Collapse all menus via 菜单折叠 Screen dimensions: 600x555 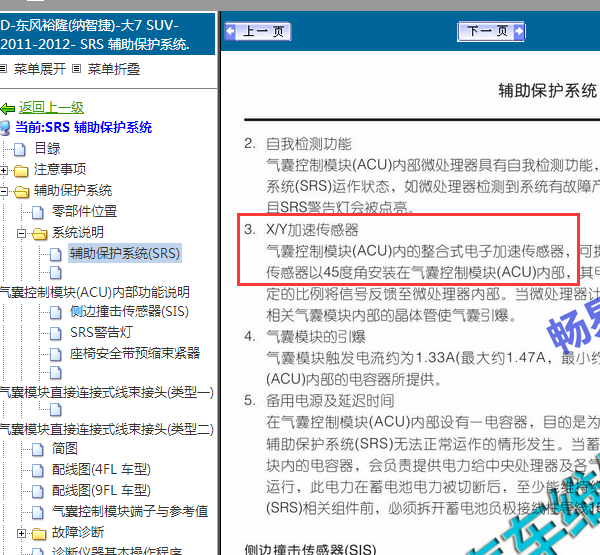(x=114, y=69)
